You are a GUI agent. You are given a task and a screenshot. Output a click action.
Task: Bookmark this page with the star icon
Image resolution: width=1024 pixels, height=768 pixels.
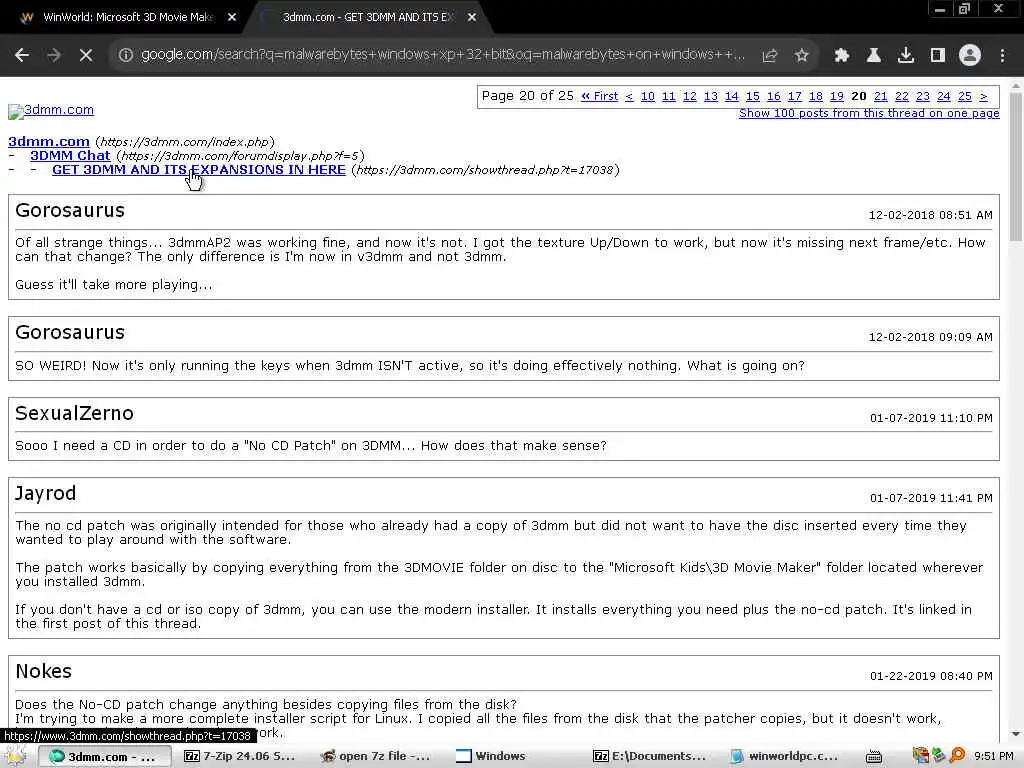pyautogui.click(x=802, y=56)
